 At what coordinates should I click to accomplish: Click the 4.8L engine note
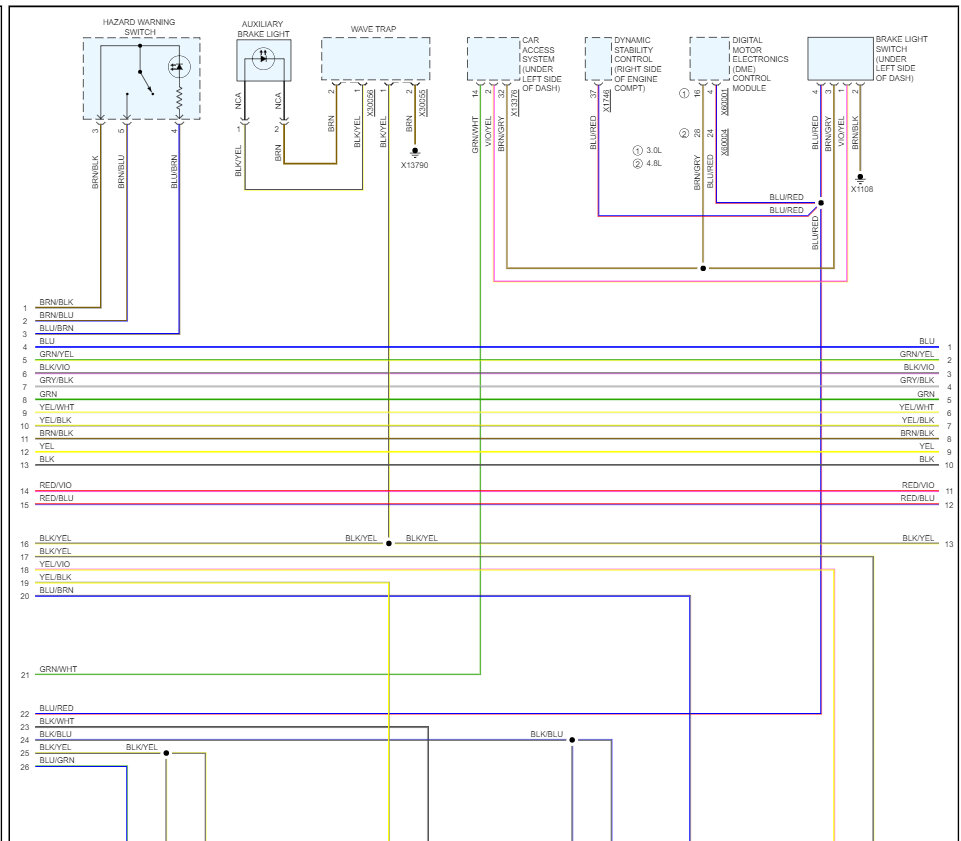pos(654,164)
